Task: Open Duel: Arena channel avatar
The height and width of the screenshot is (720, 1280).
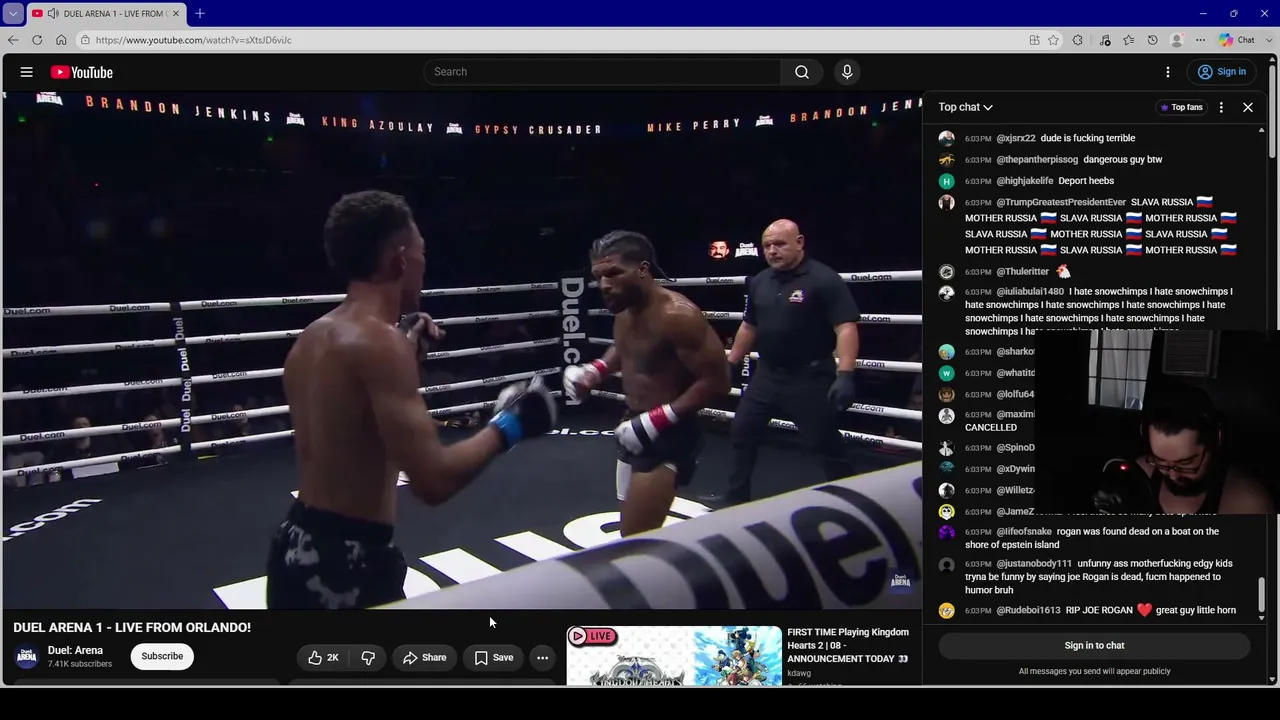Action: point(27,657)
